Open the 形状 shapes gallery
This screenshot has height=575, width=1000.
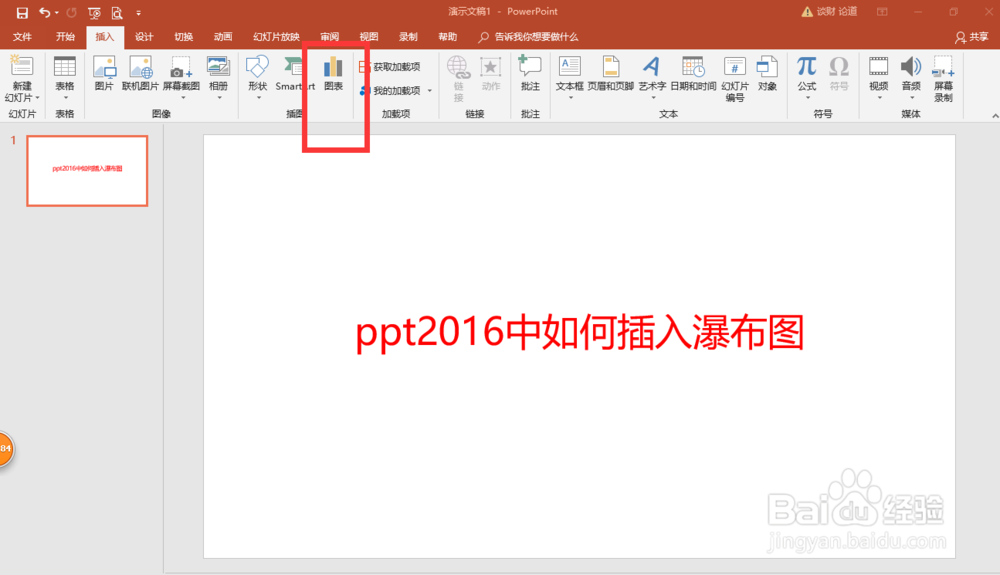(258, 74)
